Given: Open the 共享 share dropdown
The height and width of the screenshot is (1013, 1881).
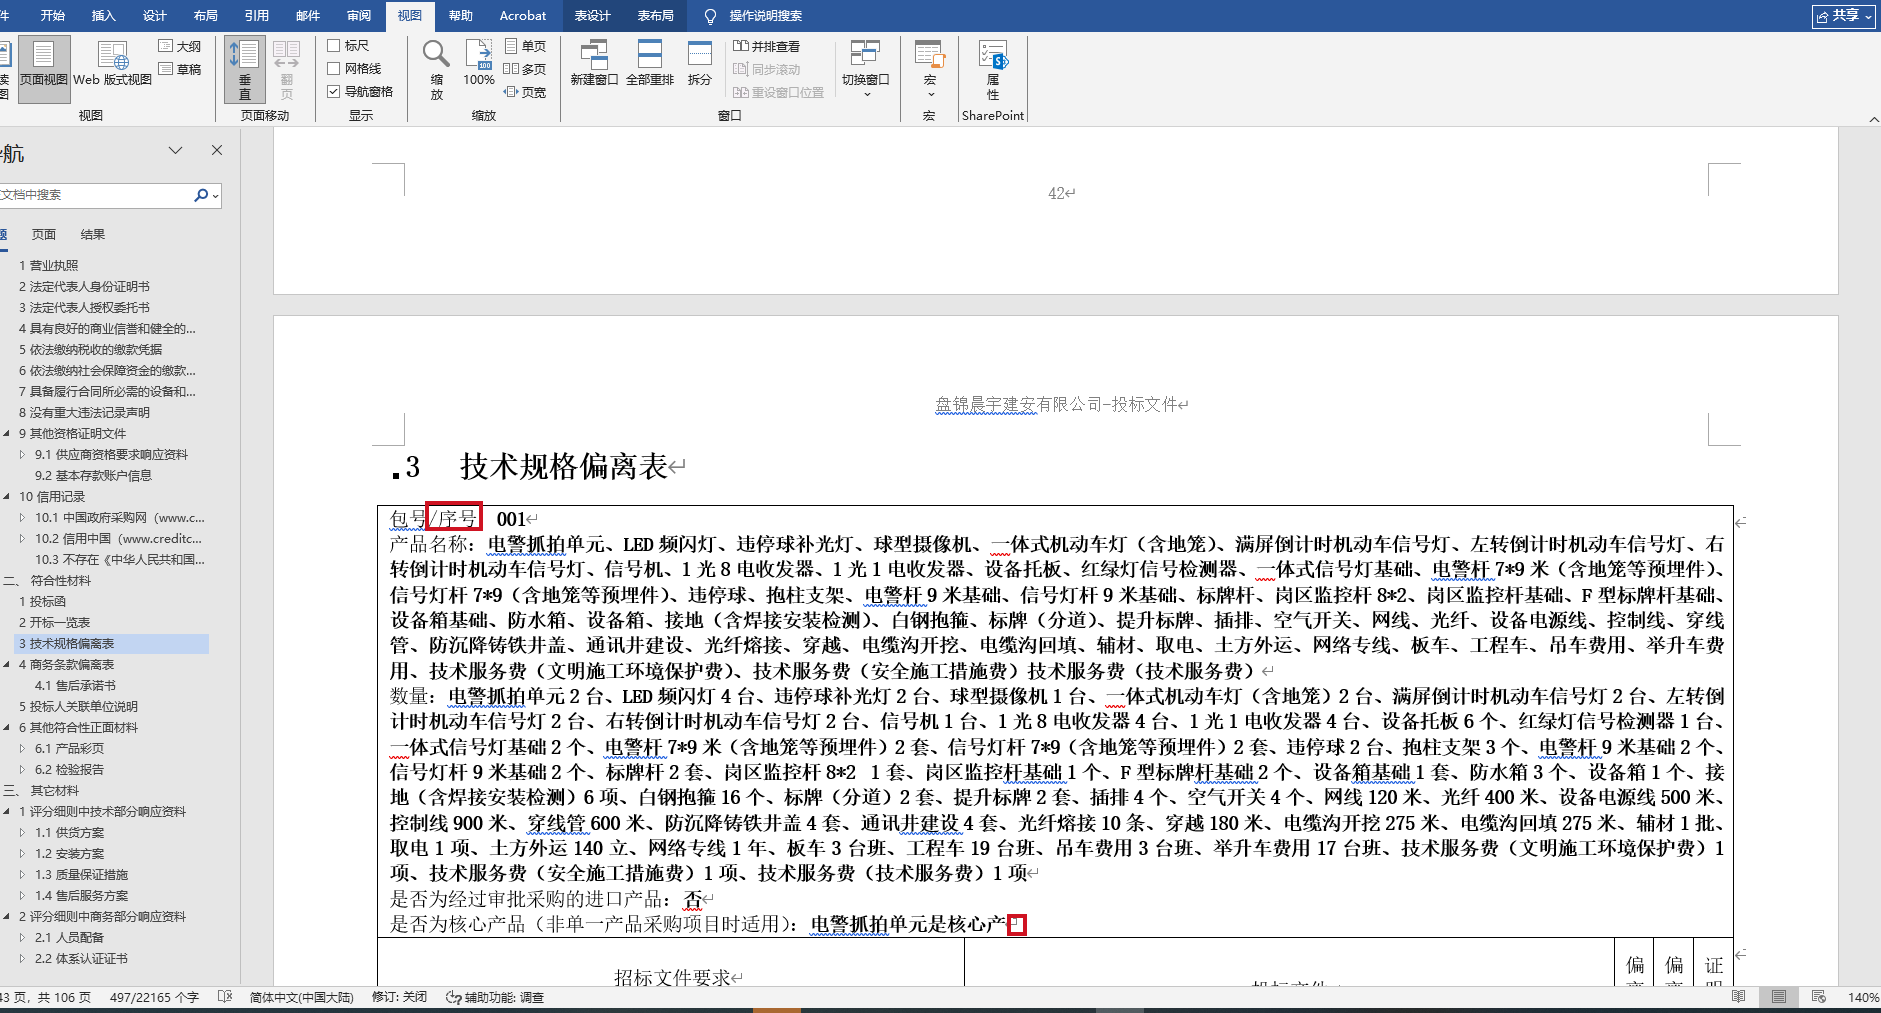Looking at the screenshot, I should pyautogui.click(x=1844, y=16).
